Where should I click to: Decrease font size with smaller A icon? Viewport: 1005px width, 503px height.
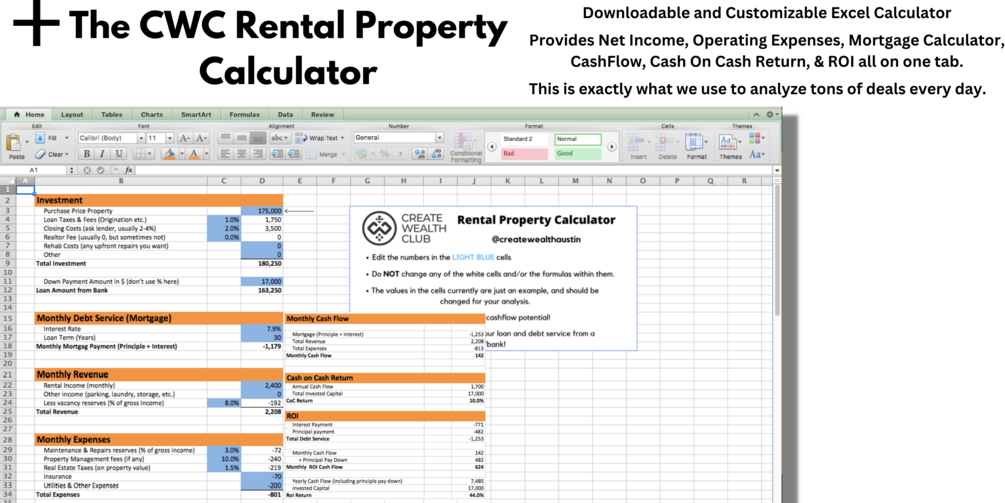pos(201,138)
